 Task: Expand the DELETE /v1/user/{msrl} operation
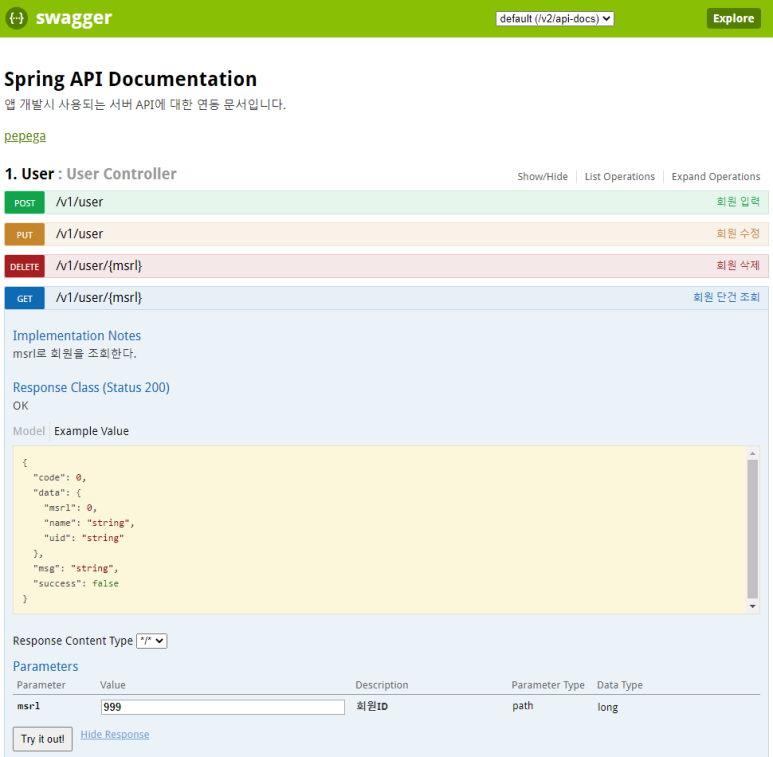99,266
